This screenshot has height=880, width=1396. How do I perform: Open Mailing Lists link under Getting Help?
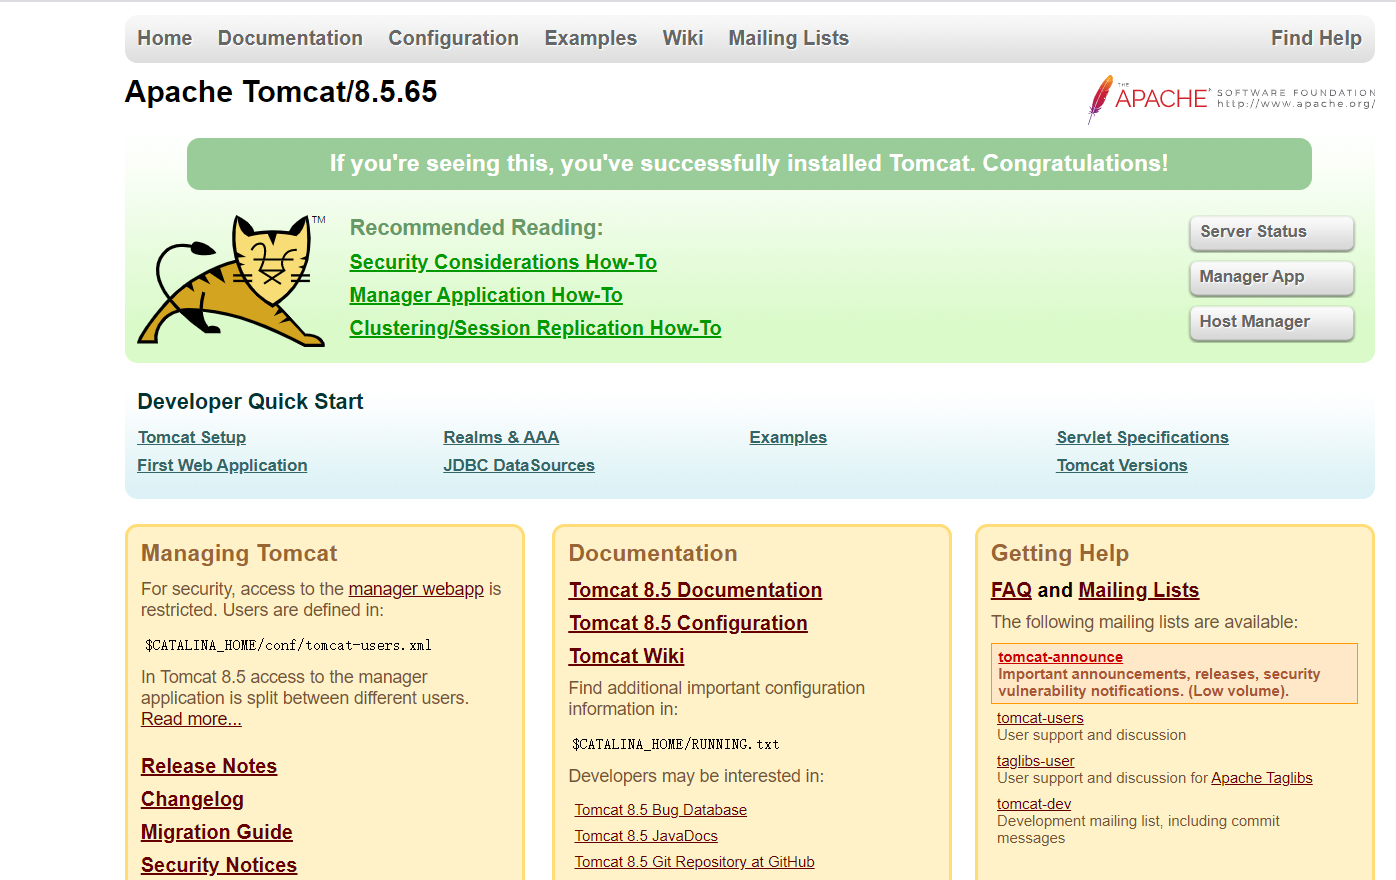pos(1139,590)
